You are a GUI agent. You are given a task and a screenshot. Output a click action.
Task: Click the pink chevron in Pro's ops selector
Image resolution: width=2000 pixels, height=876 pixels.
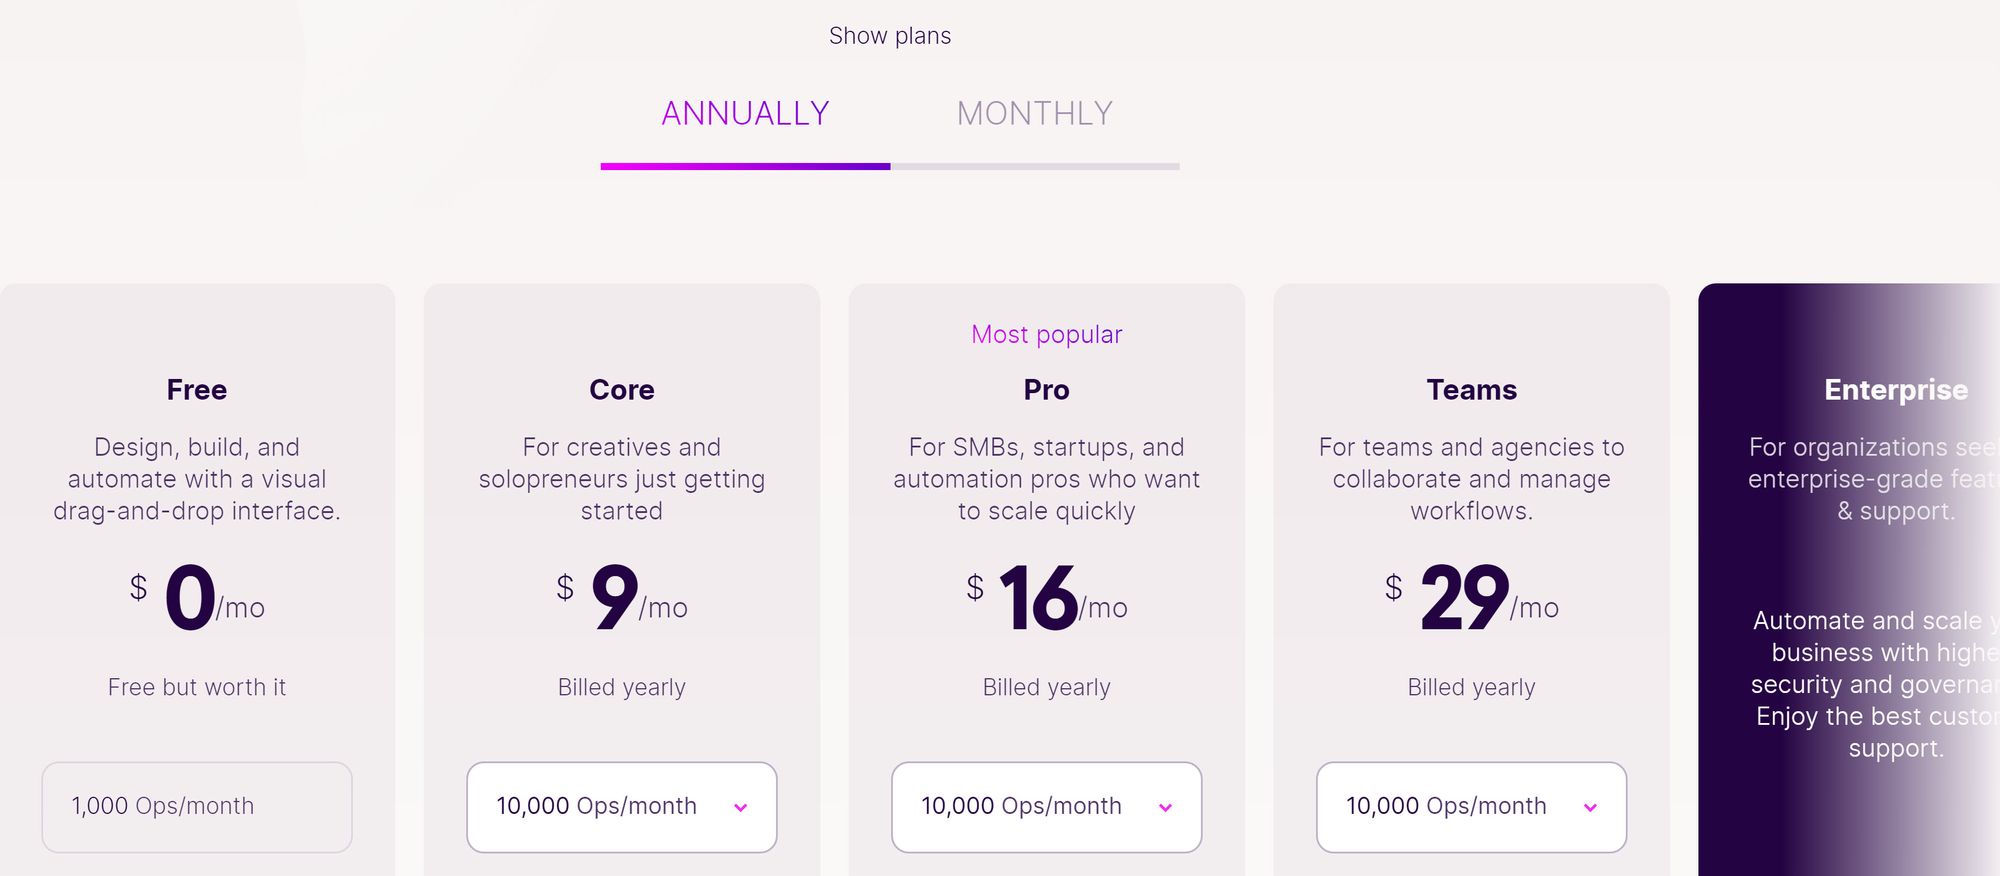[1165, 808]
